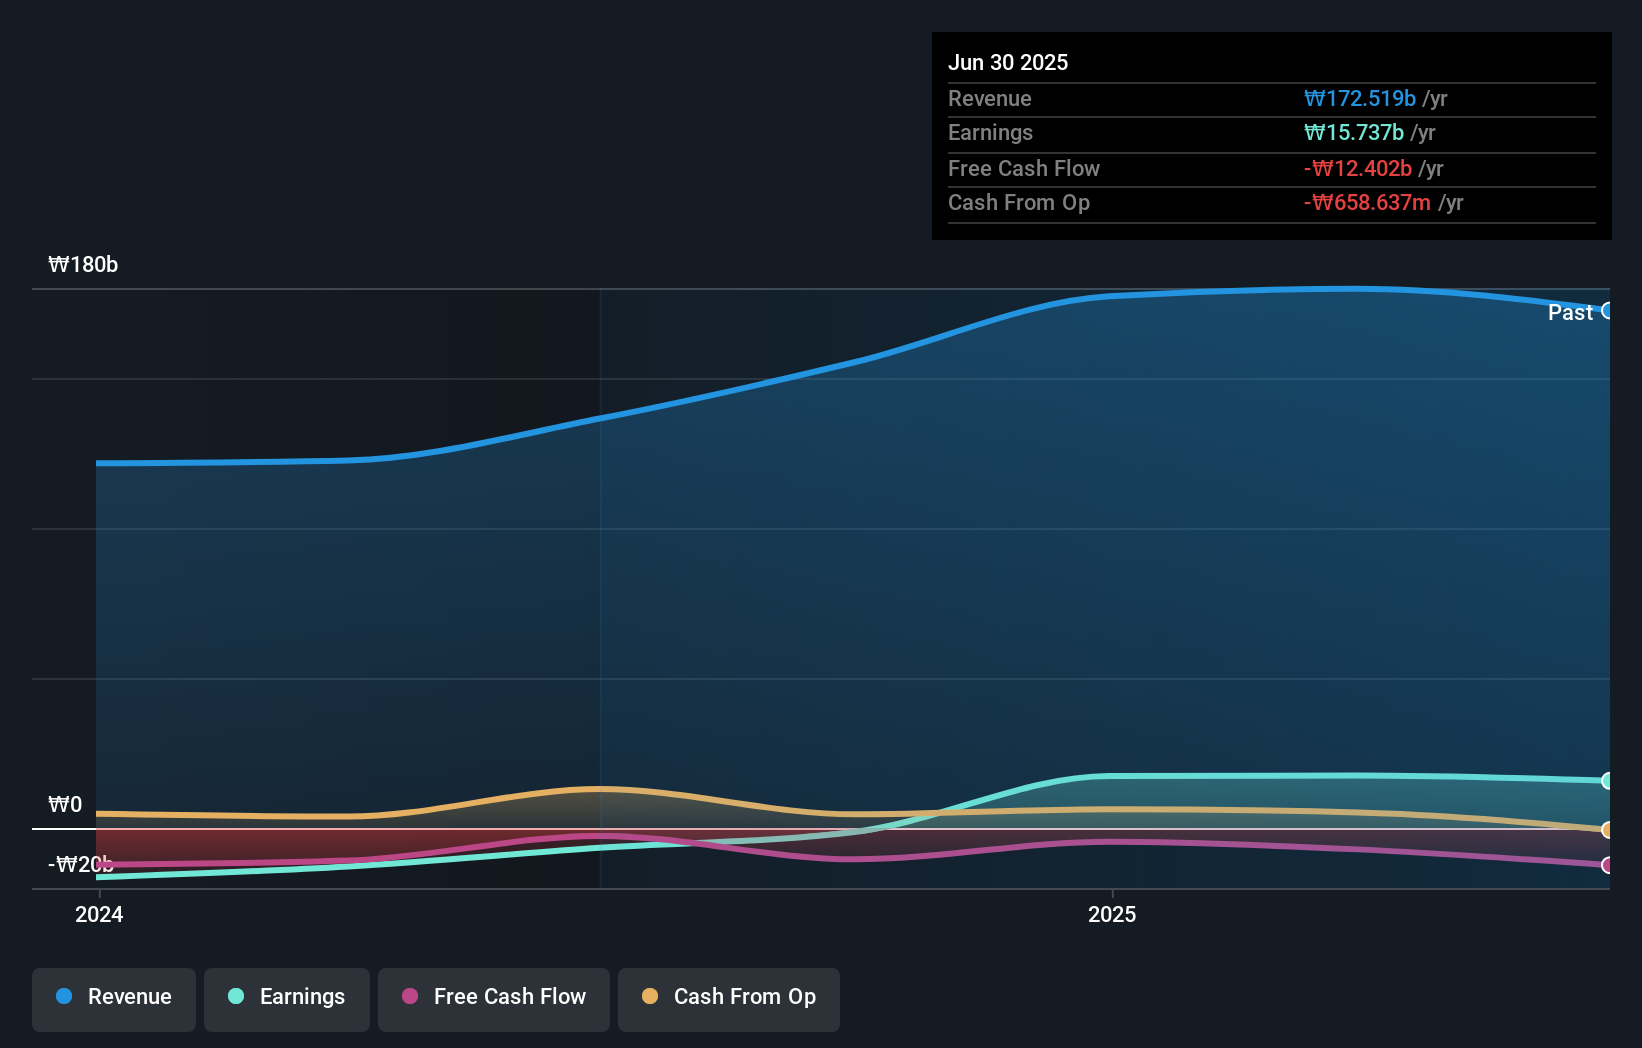The width and height of the screenshot is (1642, 1048).
Task: Click the 2024 axis label
Action: [97, 914]
